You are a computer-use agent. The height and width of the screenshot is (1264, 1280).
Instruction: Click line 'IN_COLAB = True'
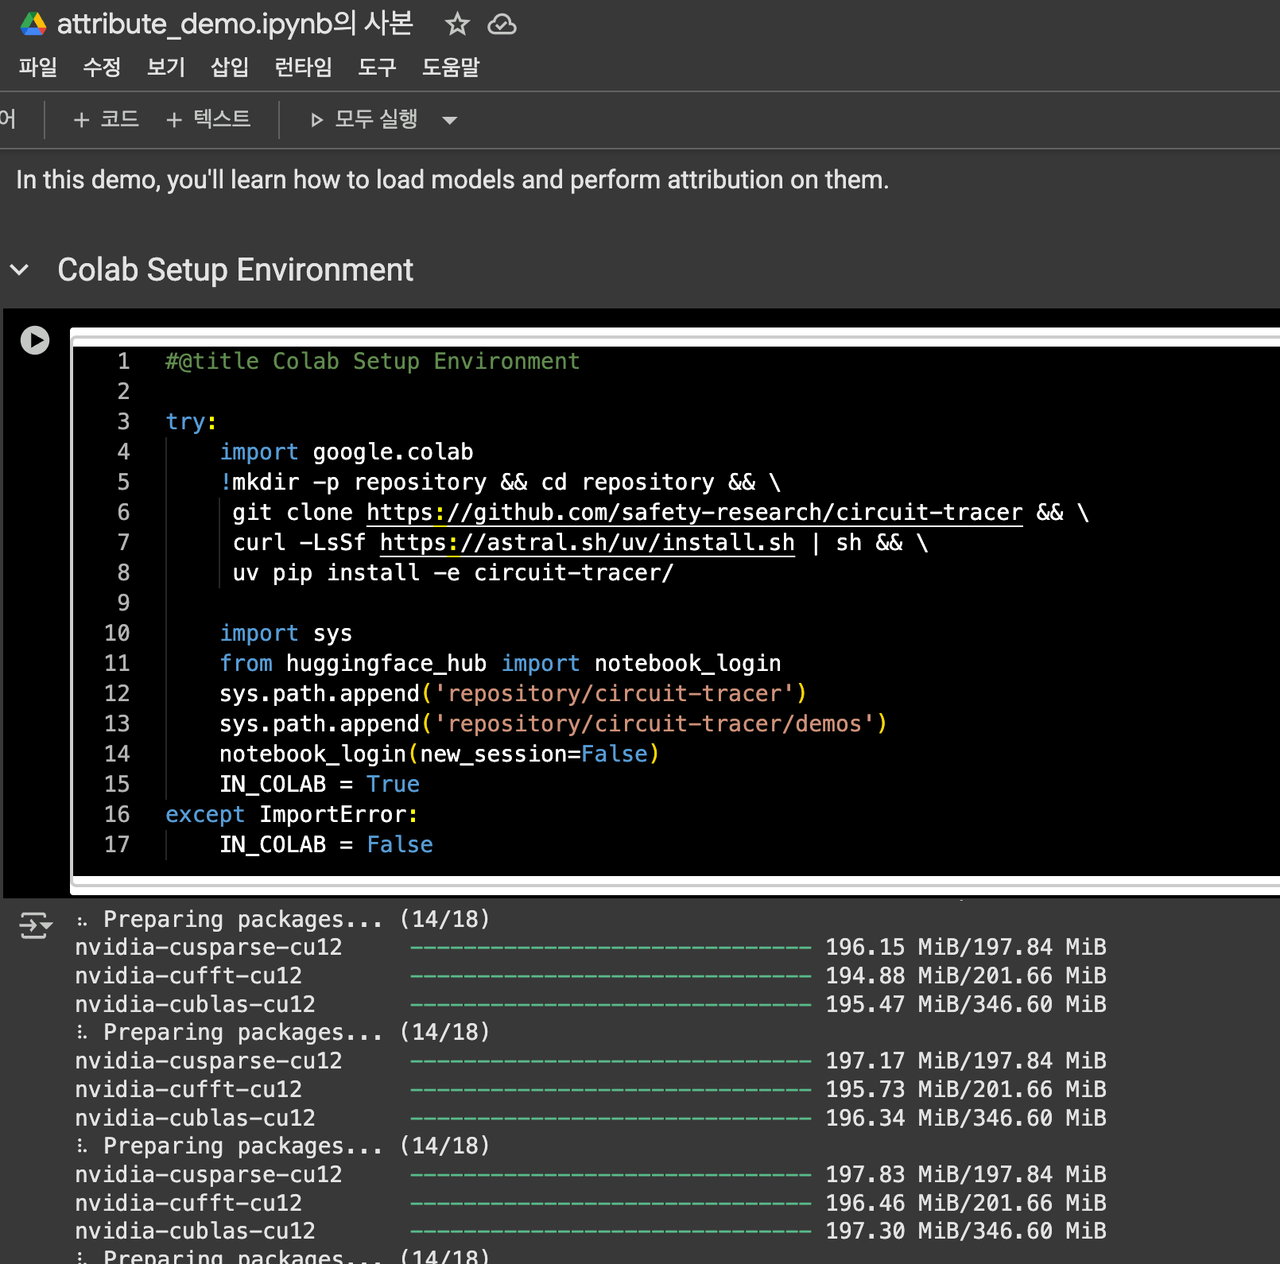point(320,784)
